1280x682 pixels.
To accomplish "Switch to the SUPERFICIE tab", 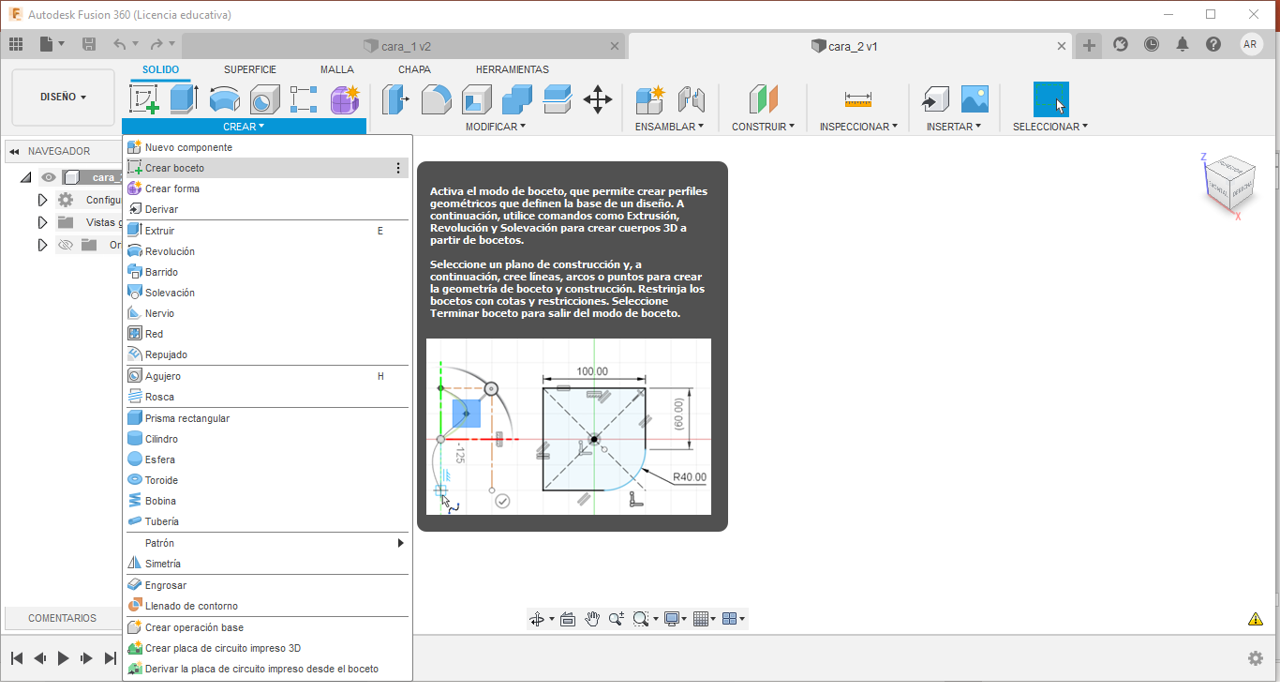I will (250, 70).
